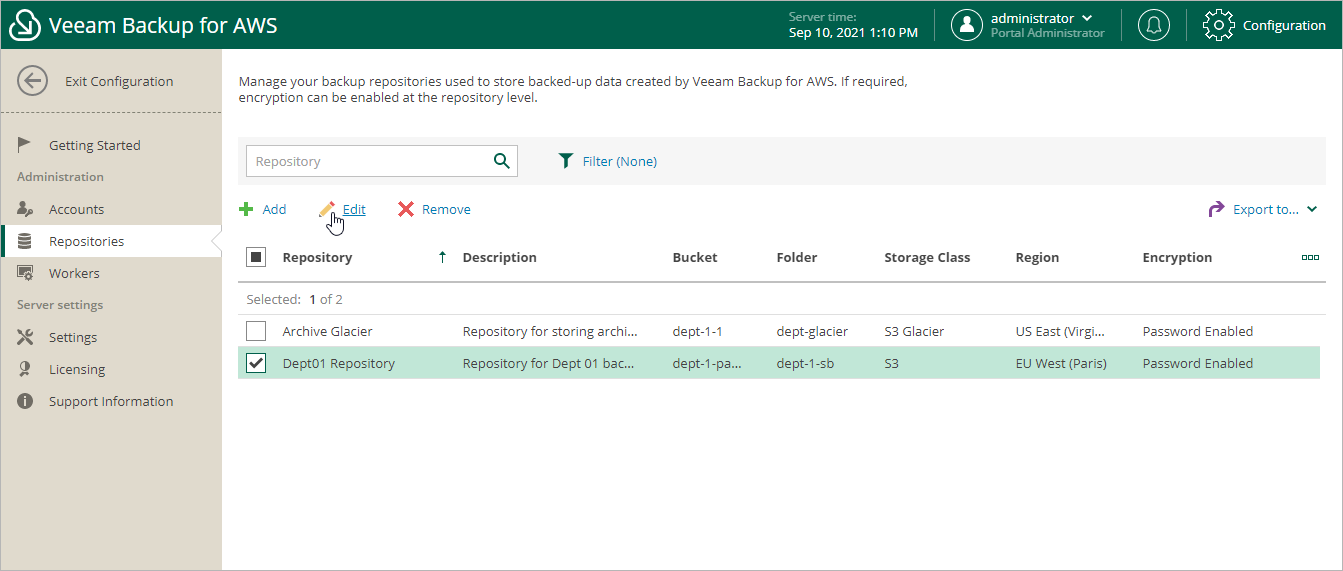The width and height of the screenshot is (1343, 571).
Task: Open Support Information page
Action: 110,401
